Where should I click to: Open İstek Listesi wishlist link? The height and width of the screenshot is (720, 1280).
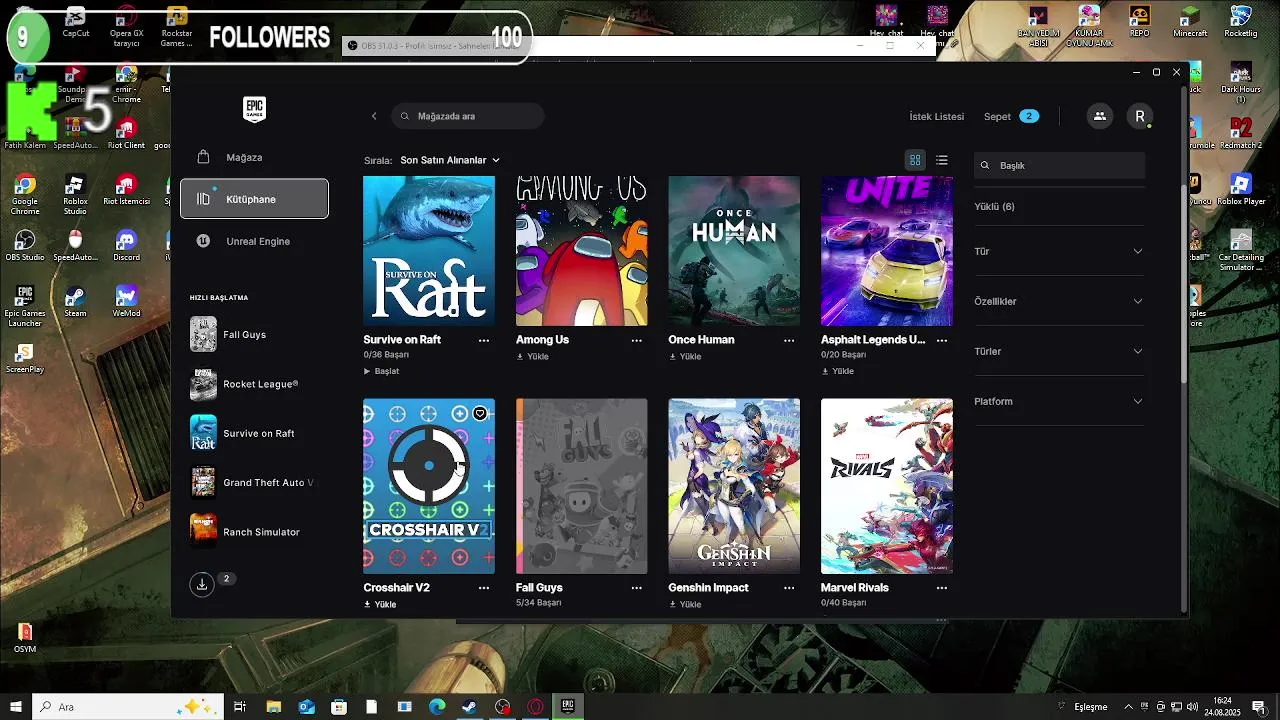pos(936,116)
